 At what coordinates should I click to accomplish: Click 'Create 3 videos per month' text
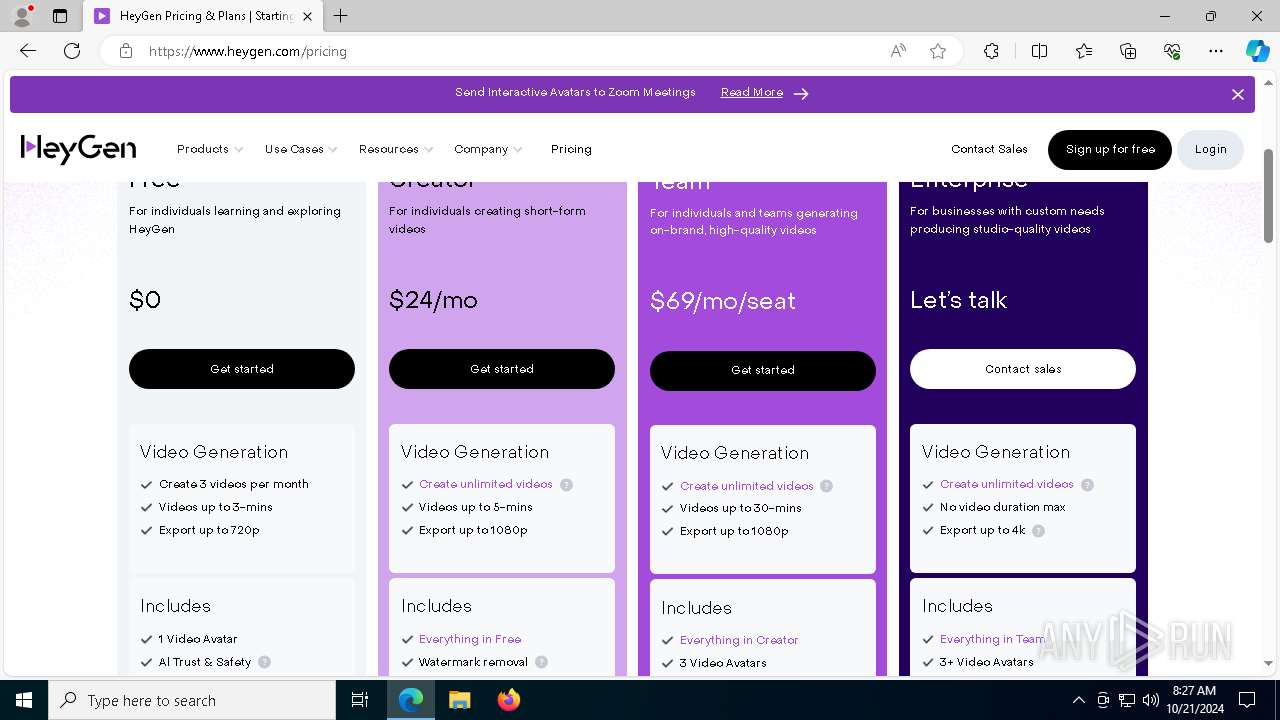[234, 484]
